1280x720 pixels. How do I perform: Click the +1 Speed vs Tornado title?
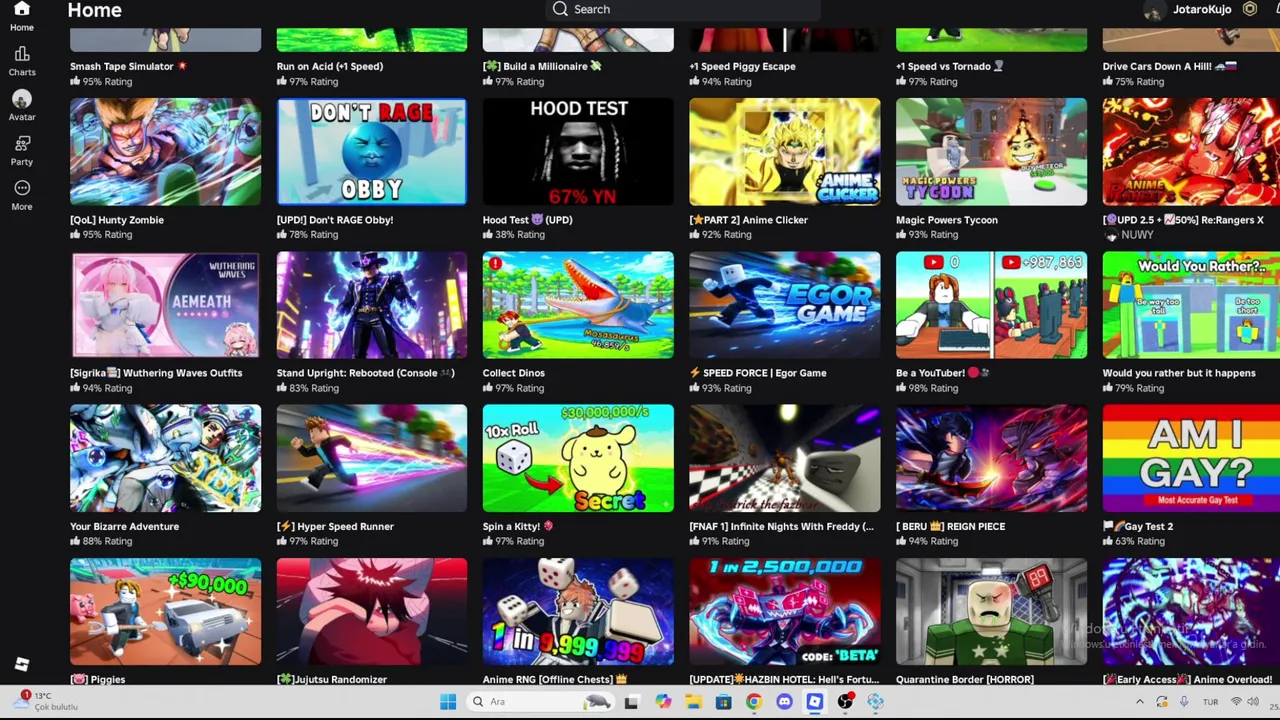pyautogui.click(x=950, y=66)
